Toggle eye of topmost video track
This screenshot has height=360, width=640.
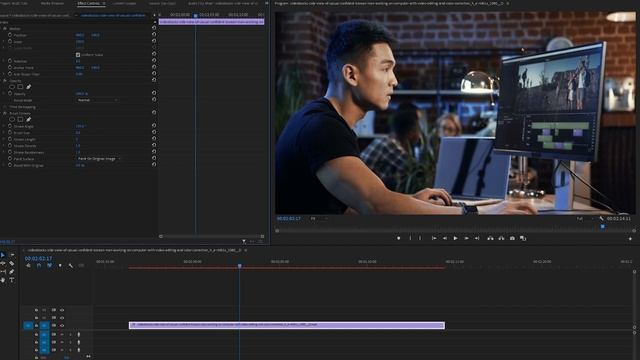point(62,310)
